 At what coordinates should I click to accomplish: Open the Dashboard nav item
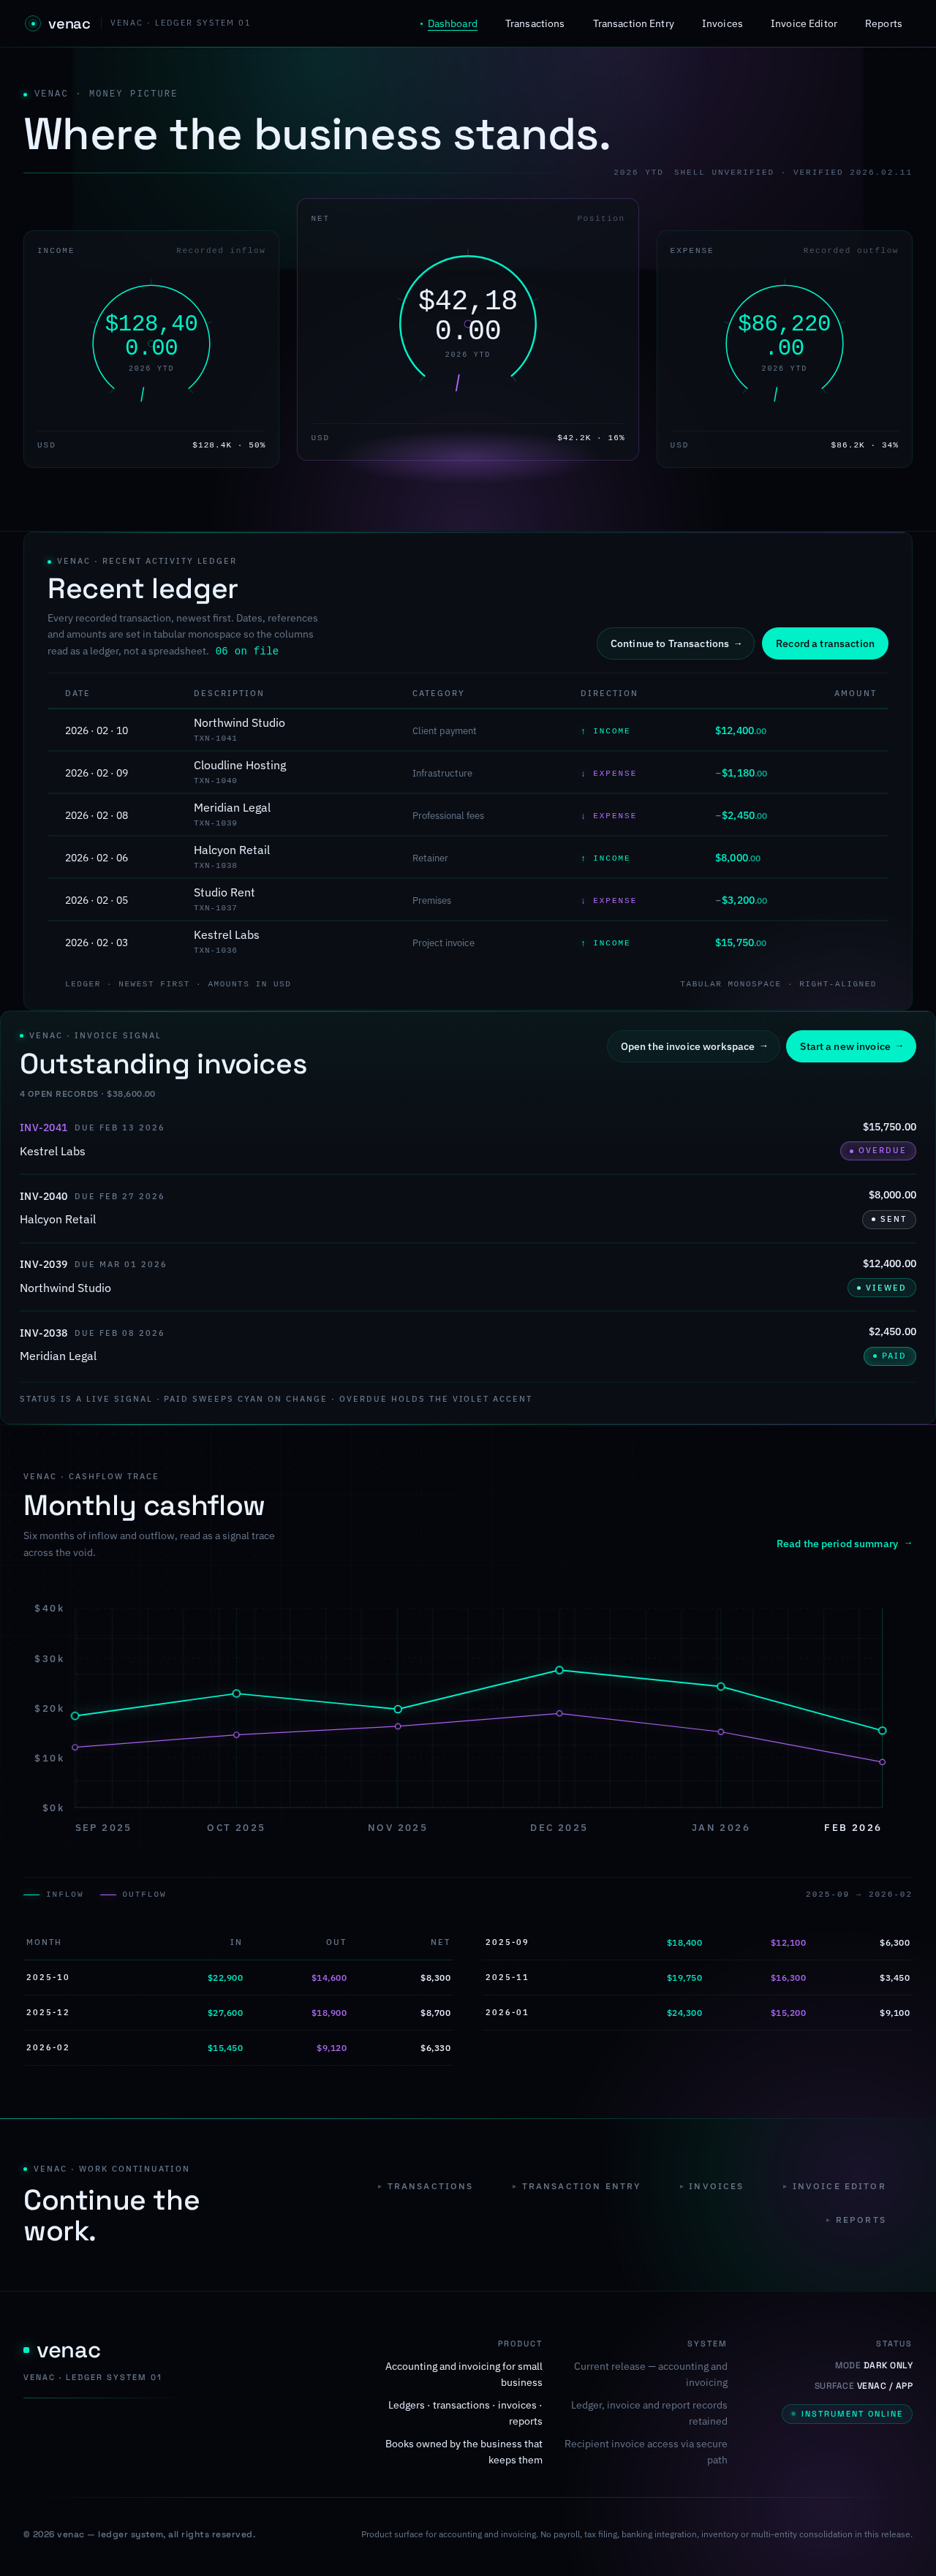point(452,24)
